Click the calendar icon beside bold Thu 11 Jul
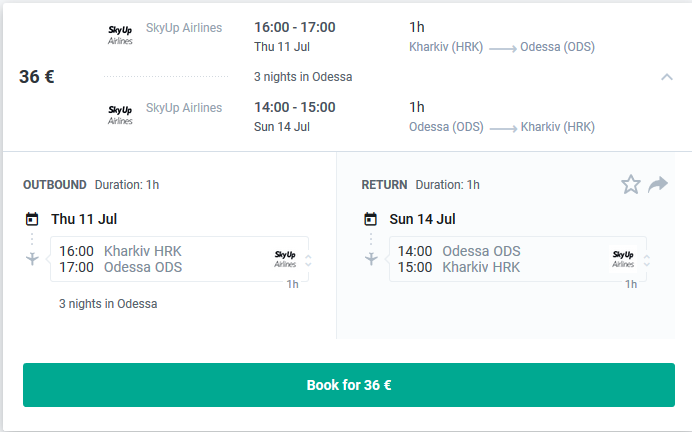The width and height of the screenshot is (692, 432). 32,219
